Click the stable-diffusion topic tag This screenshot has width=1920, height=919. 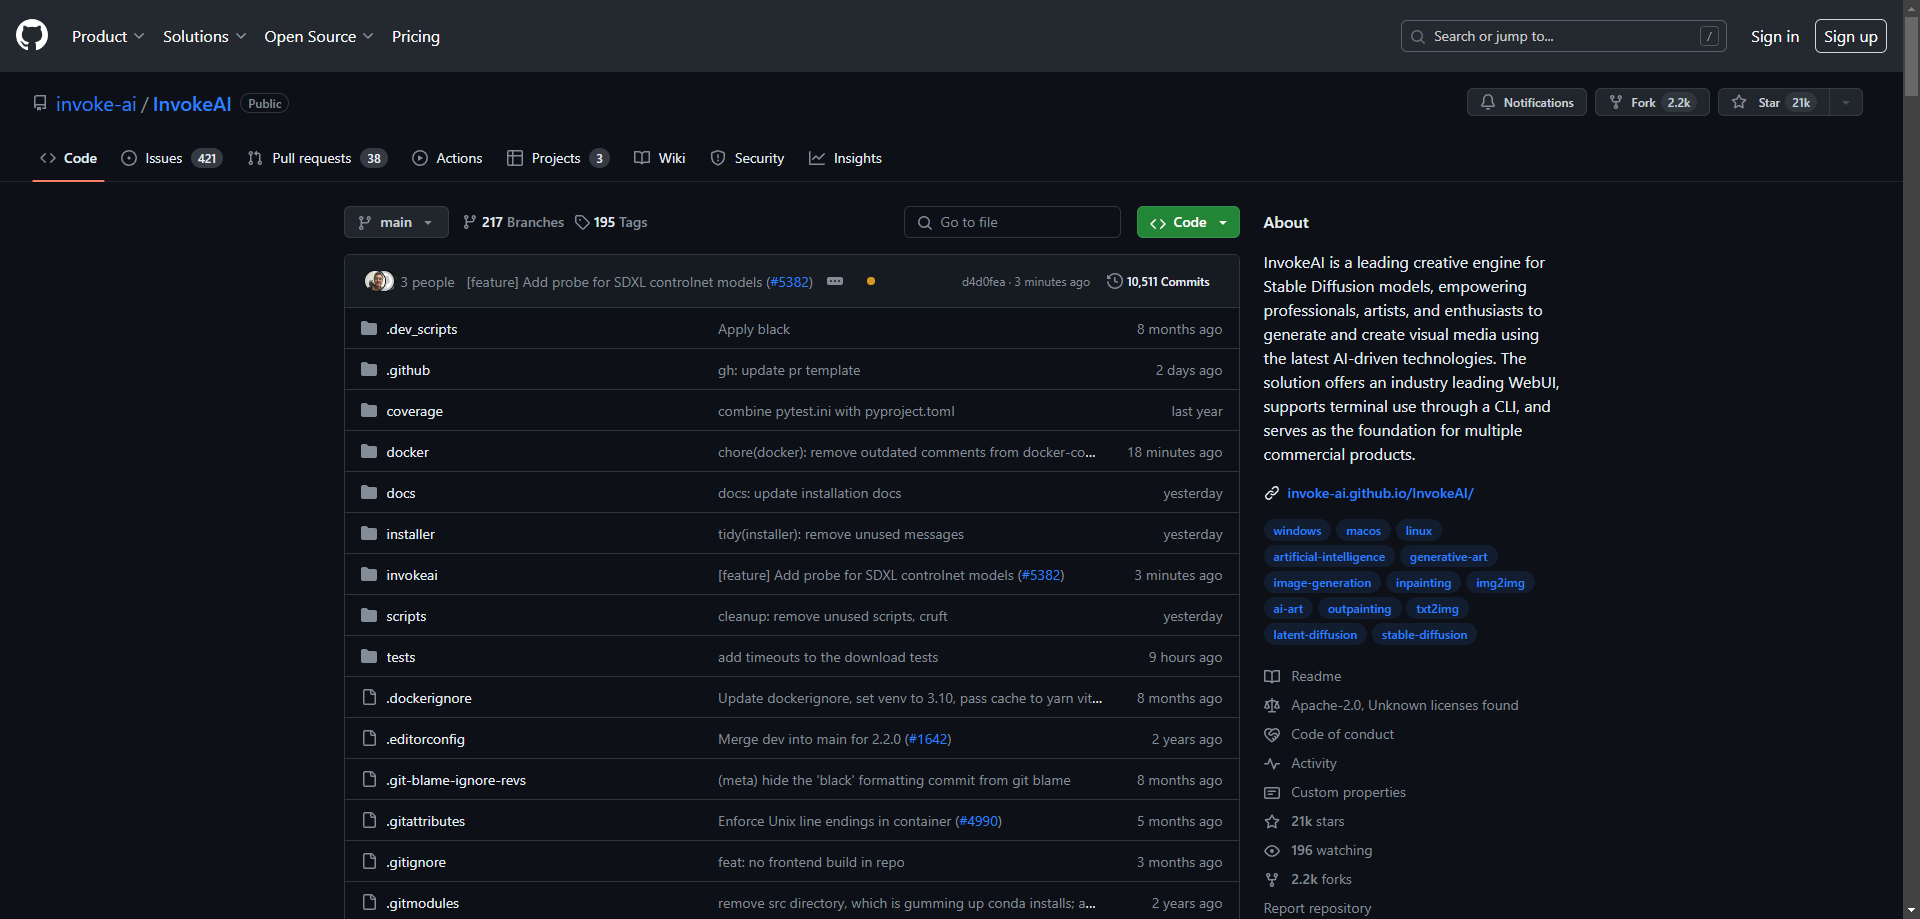1424,635
